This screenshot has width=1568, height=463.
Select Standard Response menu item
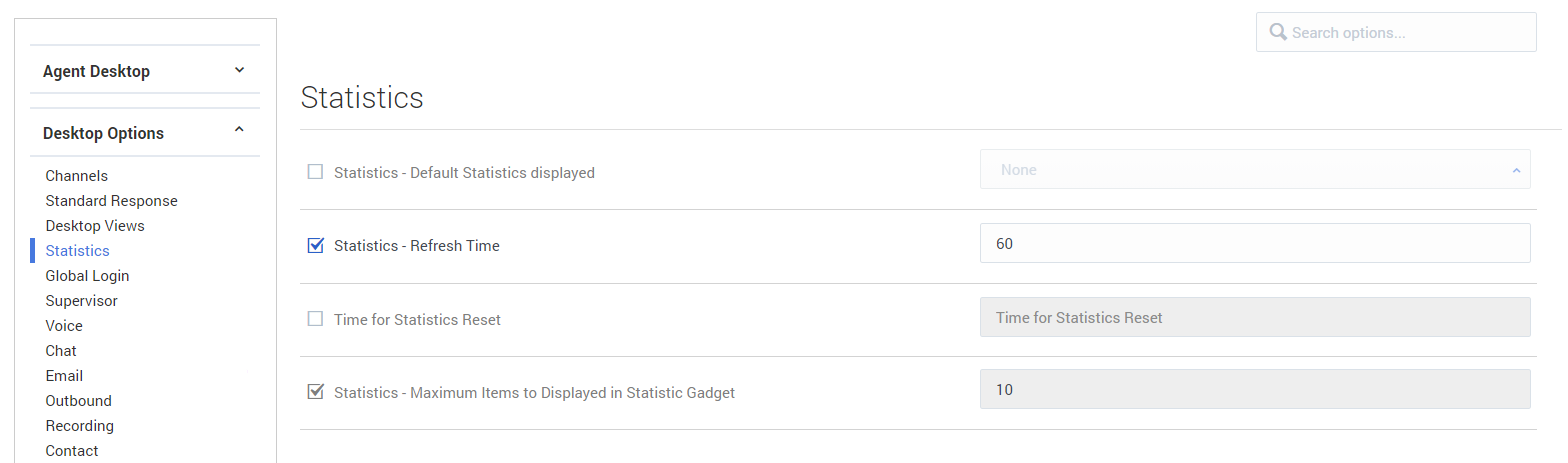111,201
